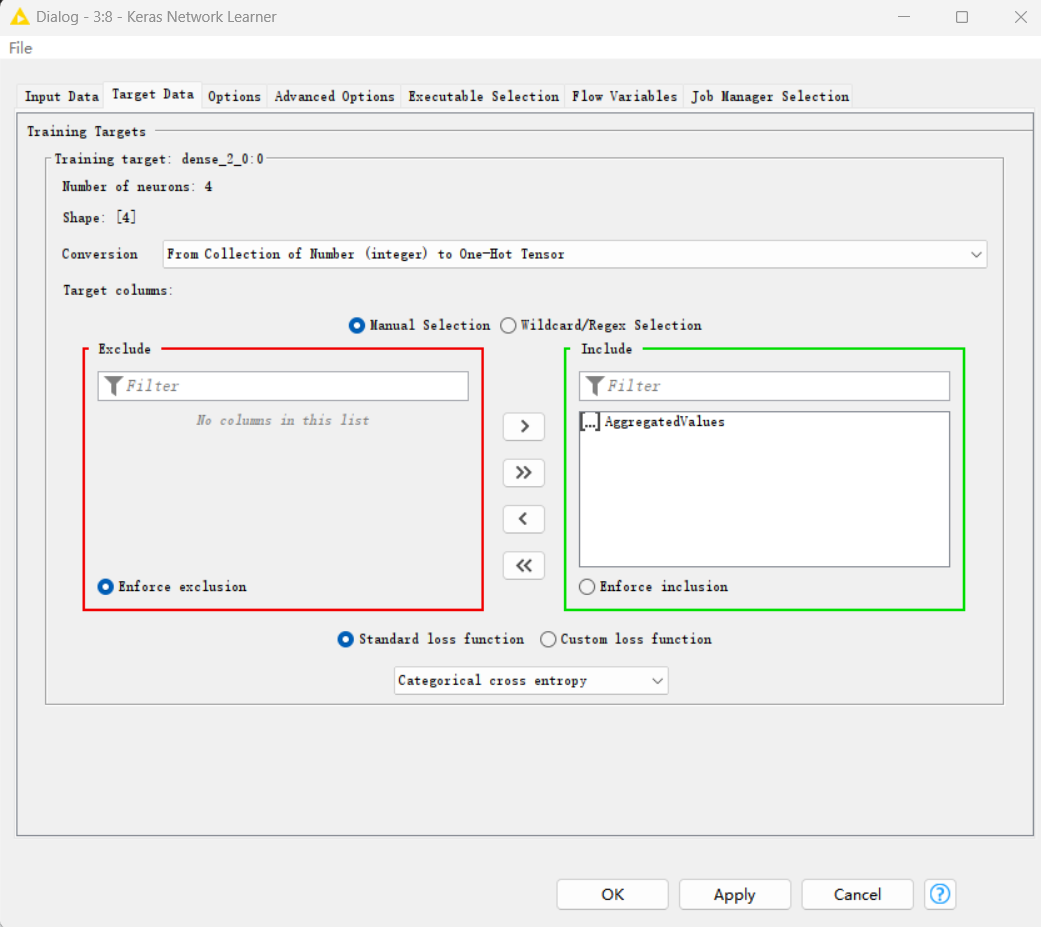The image size is (1041, 927).
Task: Enable the Enforce inclusion option
Action: pos(587,587)
